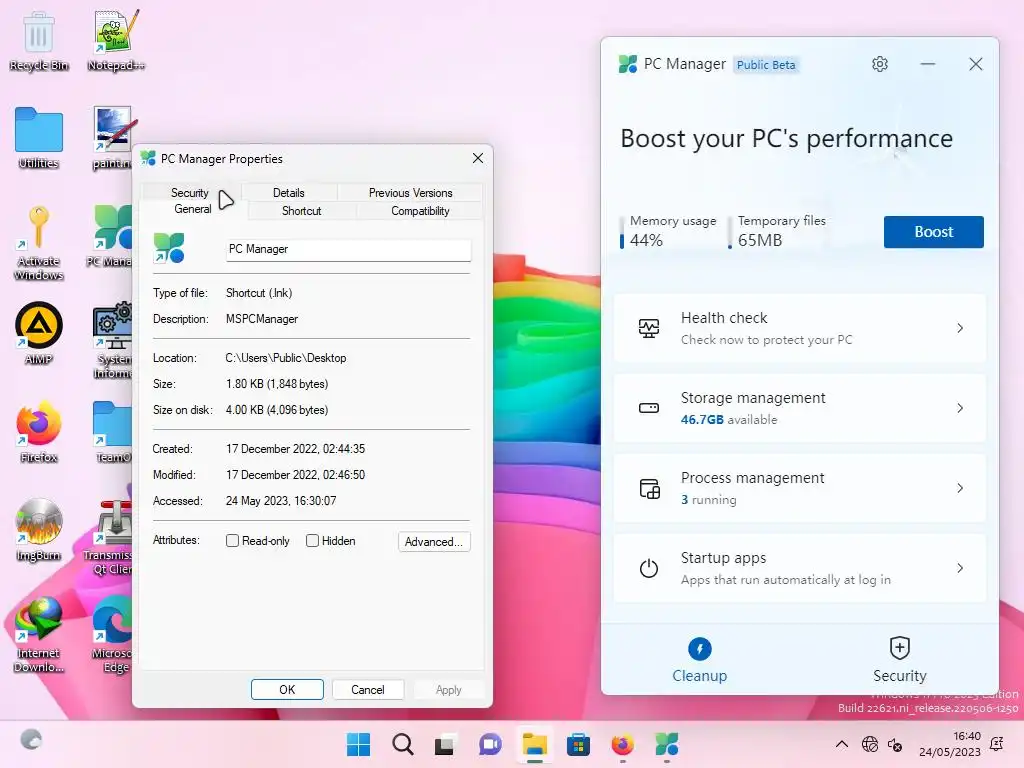Select the General properties tab
The image size is (1024, 768).
(x=192, y=209)
